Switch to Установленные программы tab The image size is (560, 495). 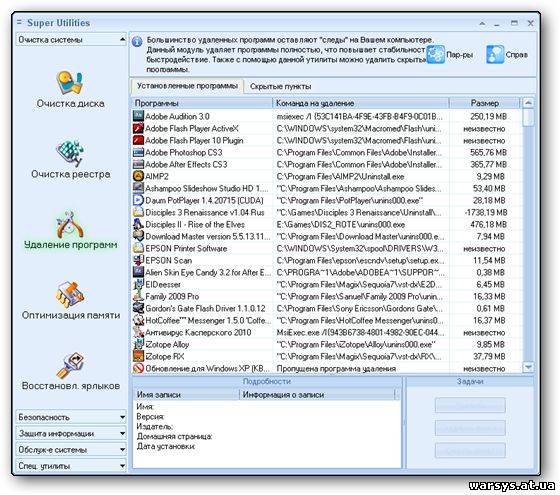click(x=187, y=86)
